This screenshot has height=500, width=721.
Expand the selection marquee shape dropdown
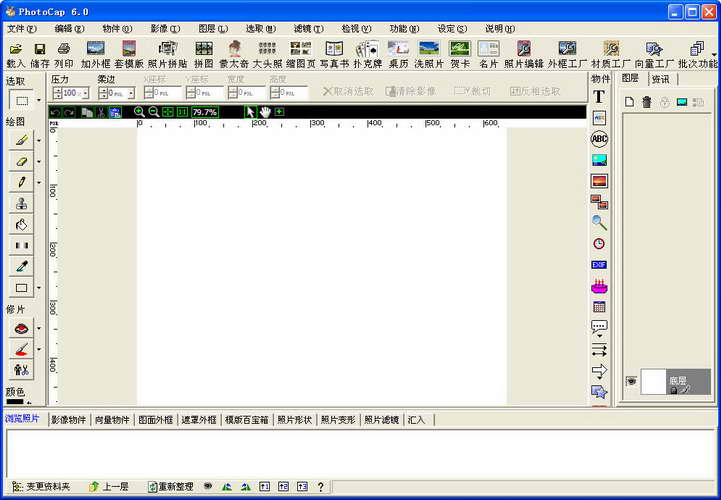click(39, 100)
